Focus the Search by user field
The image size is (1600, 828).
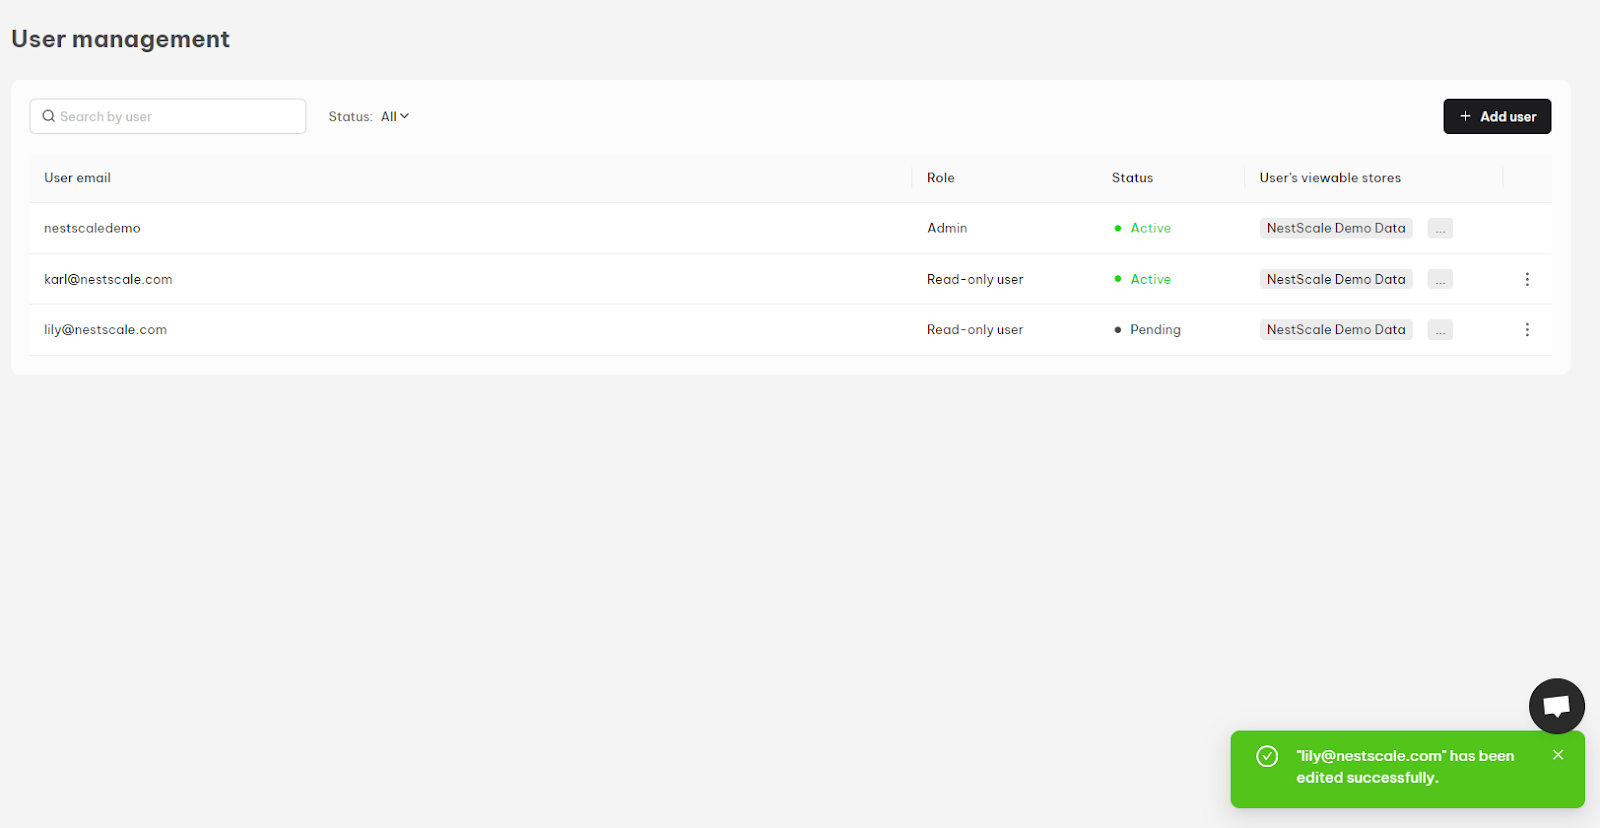pyautogui.click(x=168, y=116)
